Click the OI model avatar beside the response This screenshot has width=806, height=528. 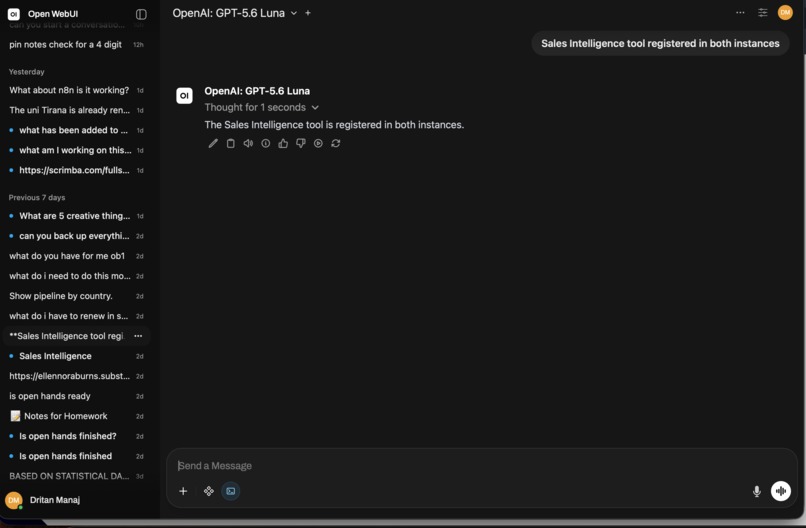(x=185, y=96)
